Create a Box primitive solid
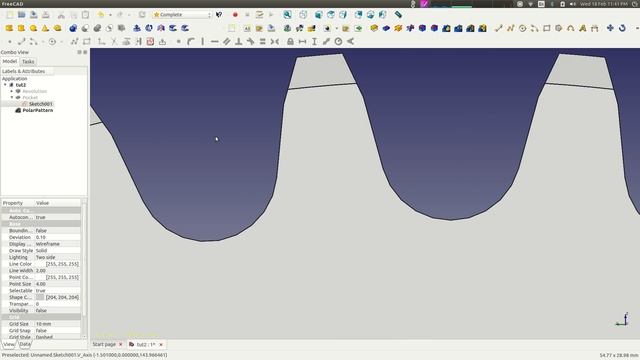640x360 pixels. click(x=9, y=28)
